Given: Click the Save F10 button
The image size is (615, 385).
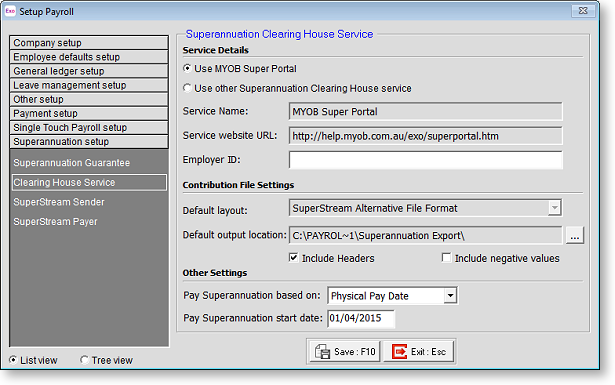Looking at the screenshot, I should click(x=345, y=352).
